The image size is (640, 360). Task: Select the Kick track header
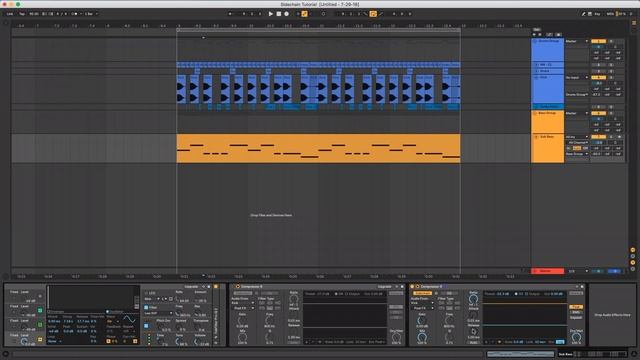[x=548, y=89]
